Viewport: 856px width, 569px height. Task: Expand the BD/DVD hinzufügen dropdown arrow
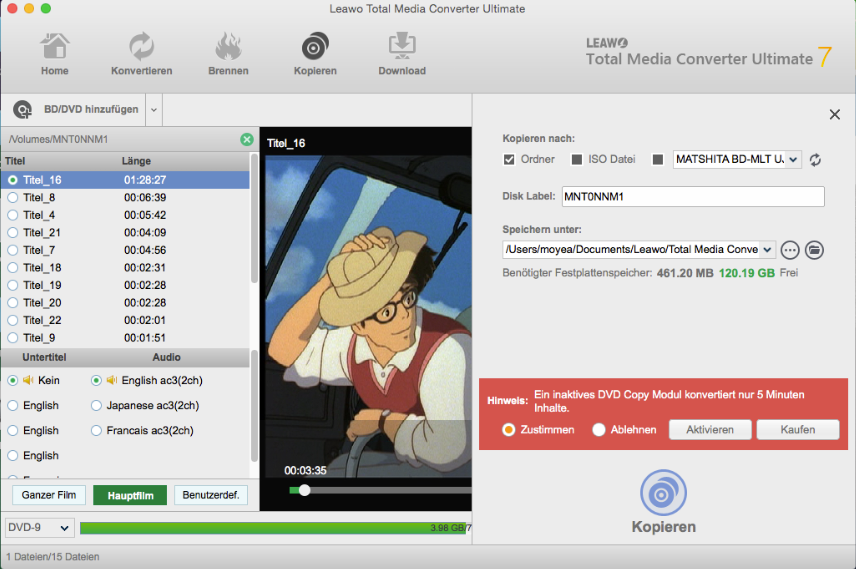(x=154, y=110)
